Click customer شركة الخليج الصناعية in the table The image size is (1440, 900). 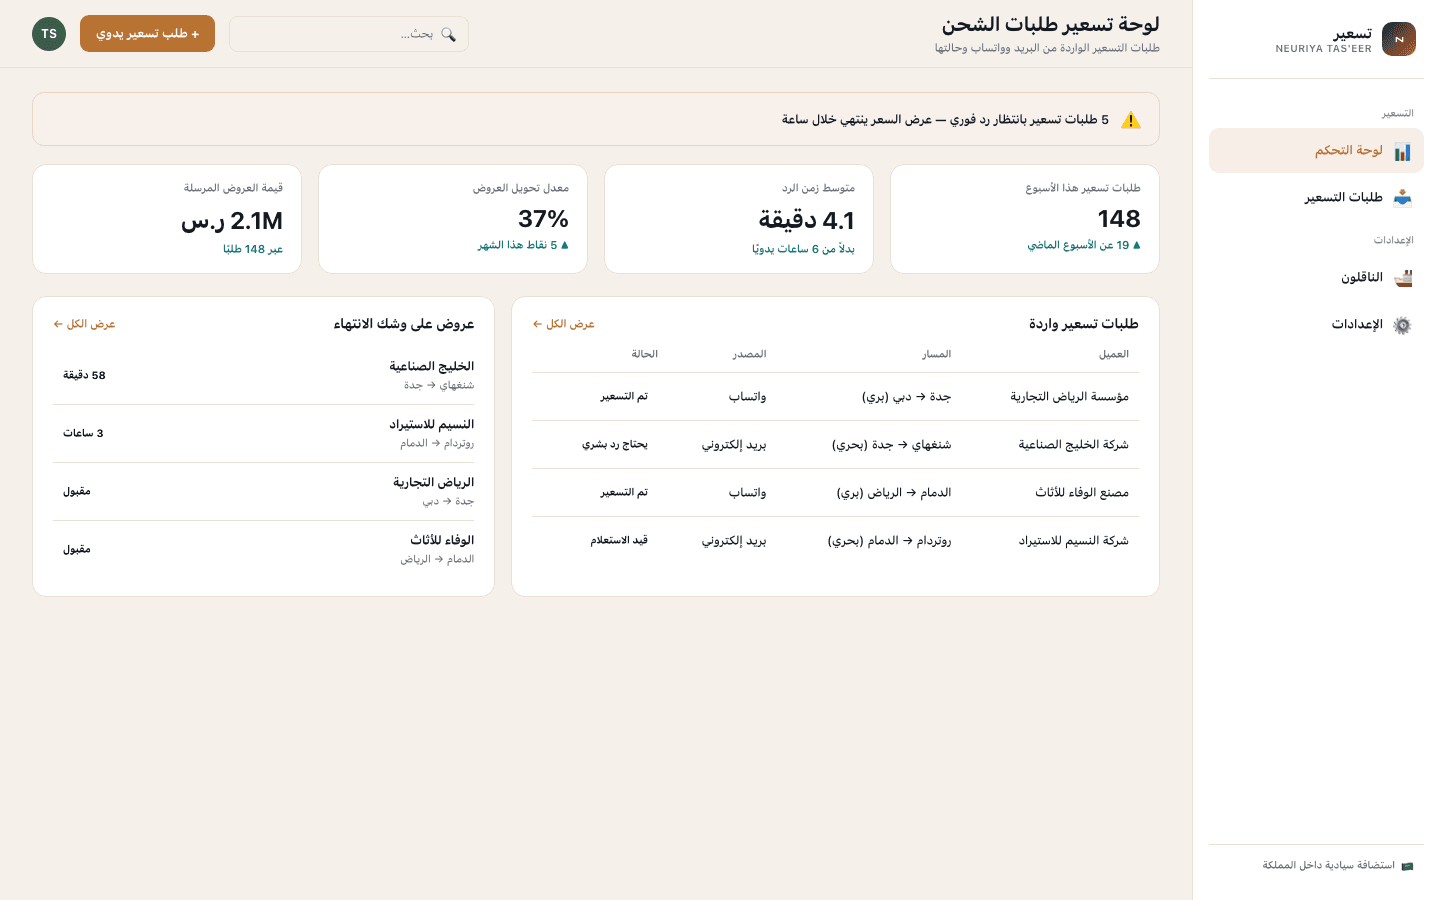(x=1073, y=445)
